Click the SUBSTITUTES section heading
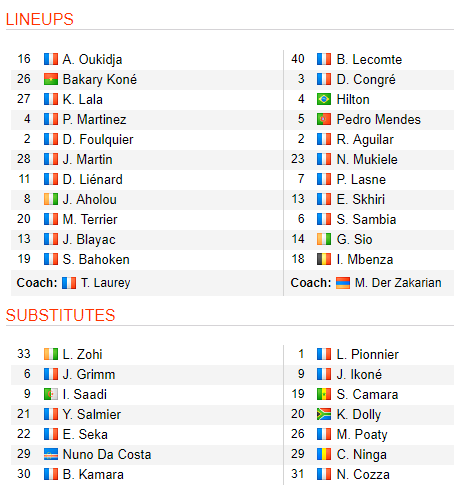 pos(60,315)
